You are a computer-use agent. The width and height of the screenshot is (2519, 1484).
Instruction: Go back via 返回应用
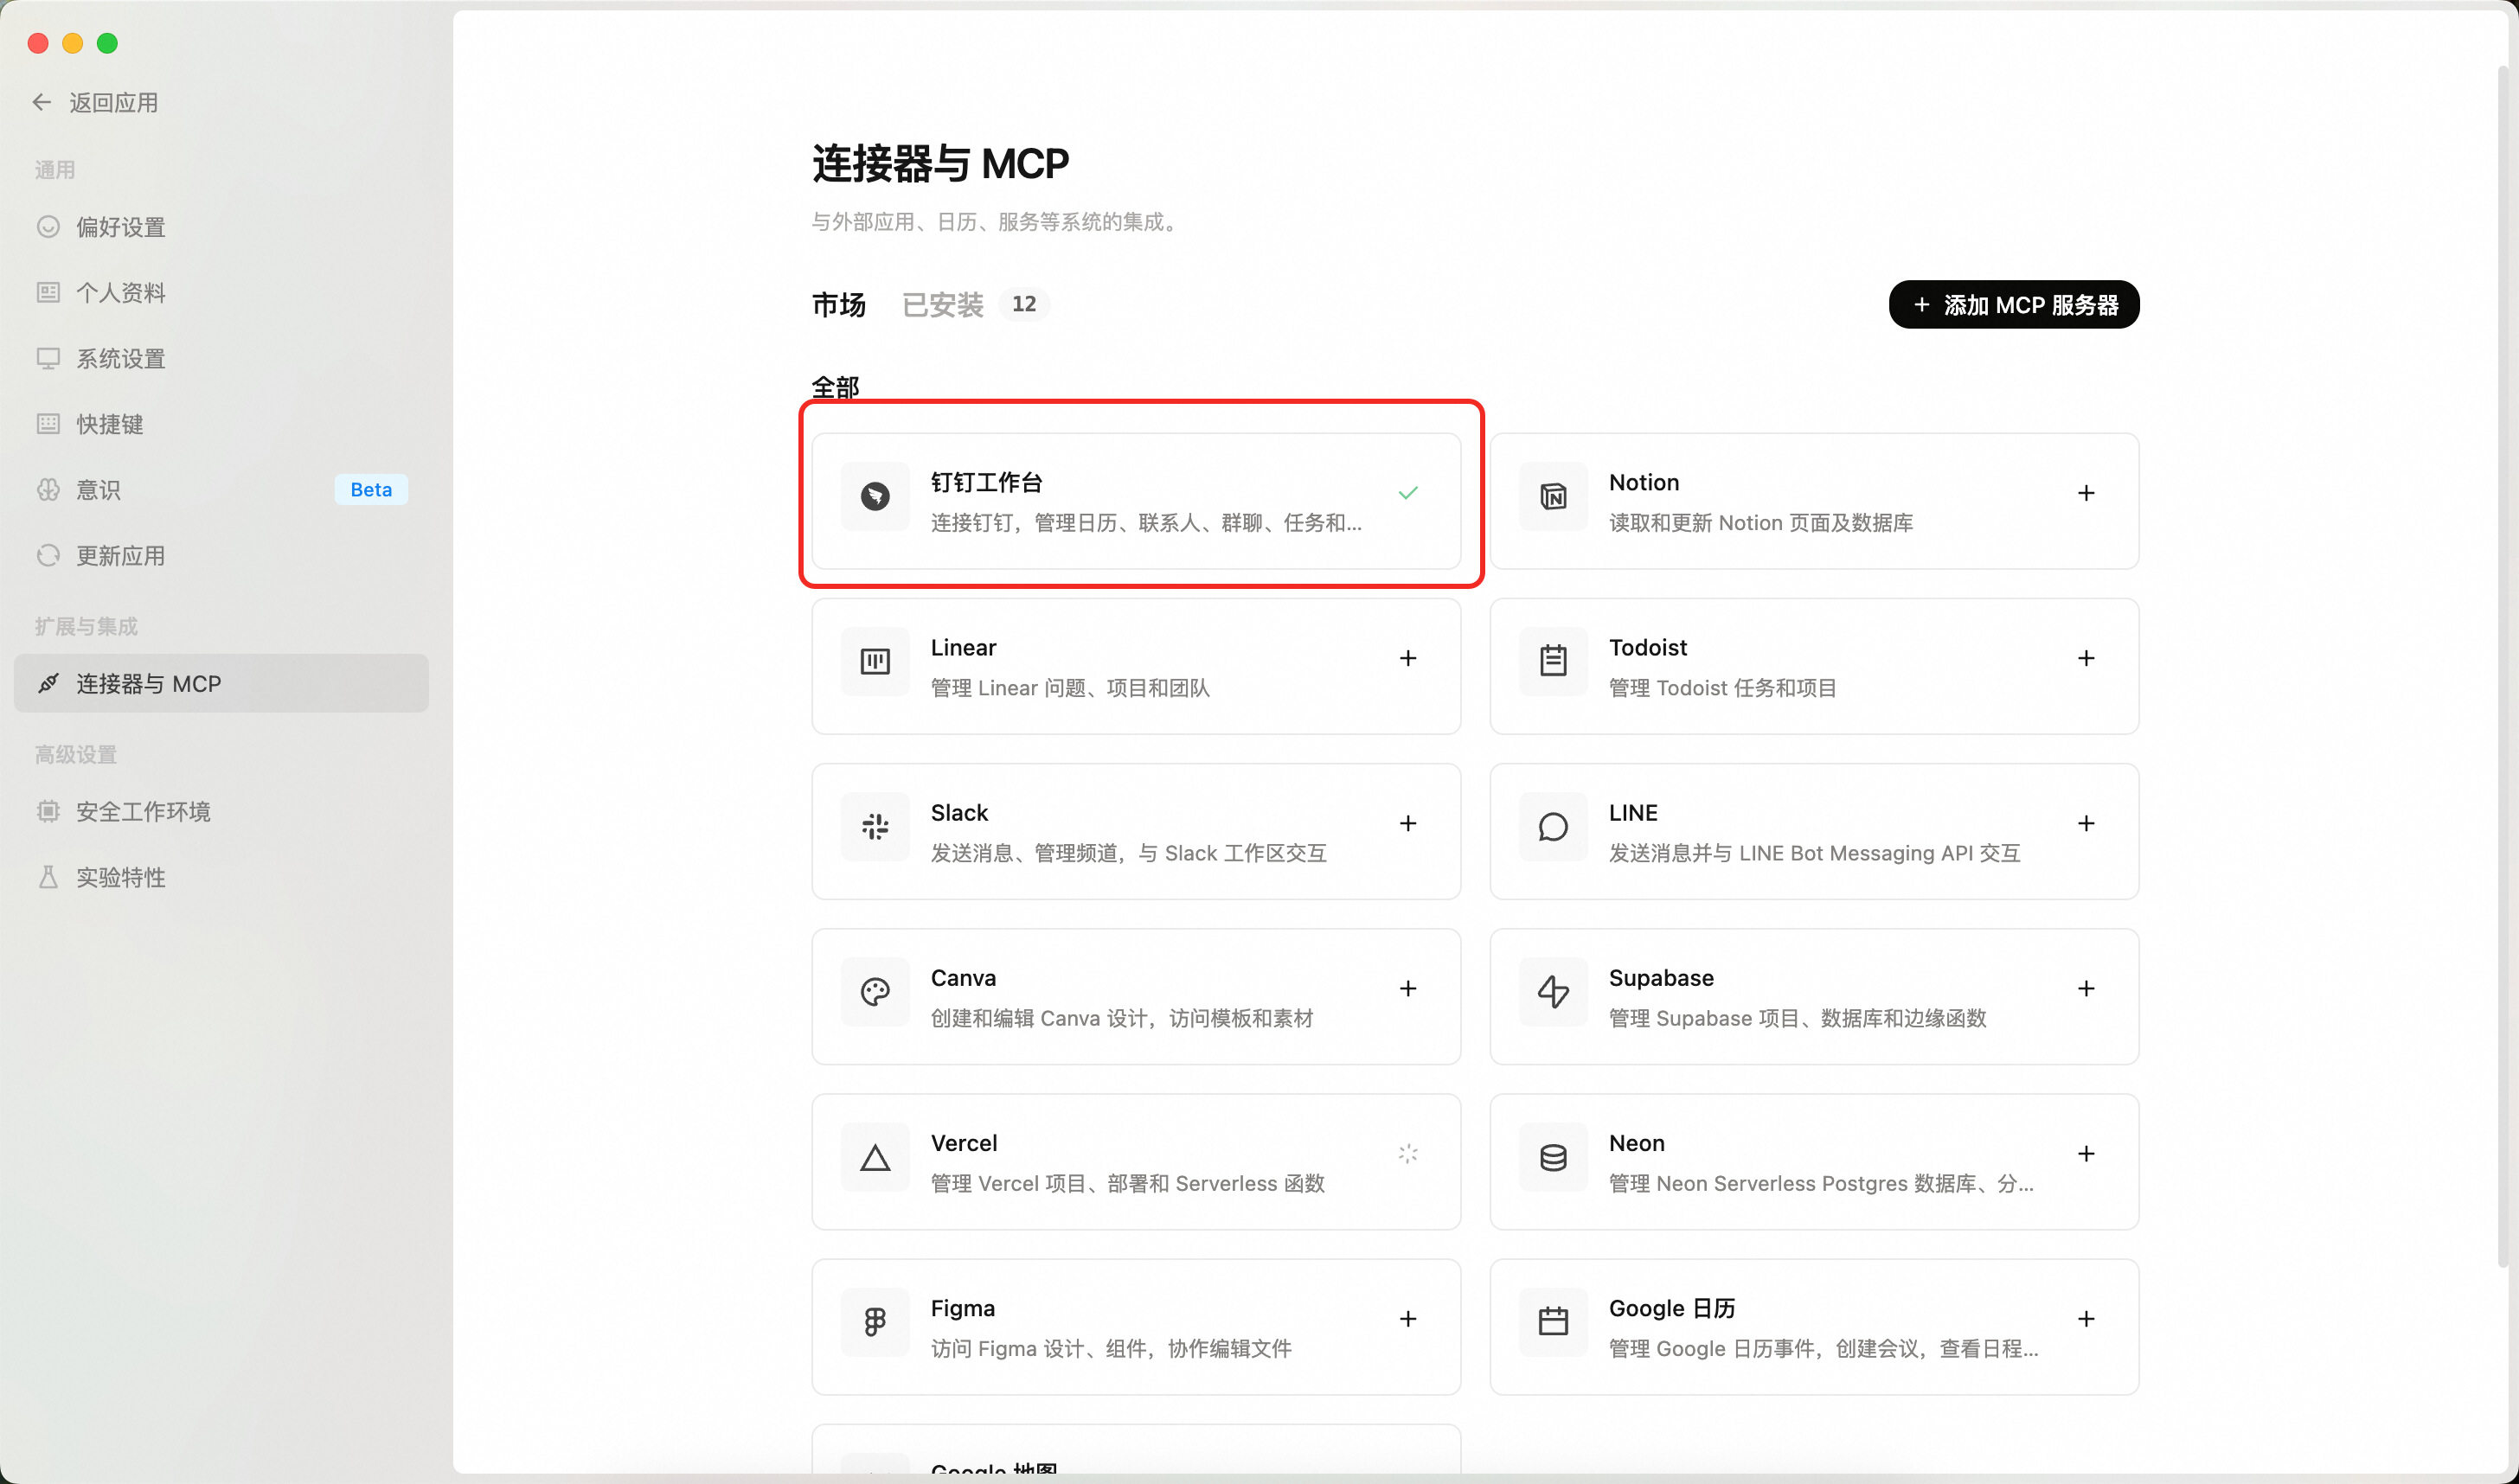click(95, 103)
